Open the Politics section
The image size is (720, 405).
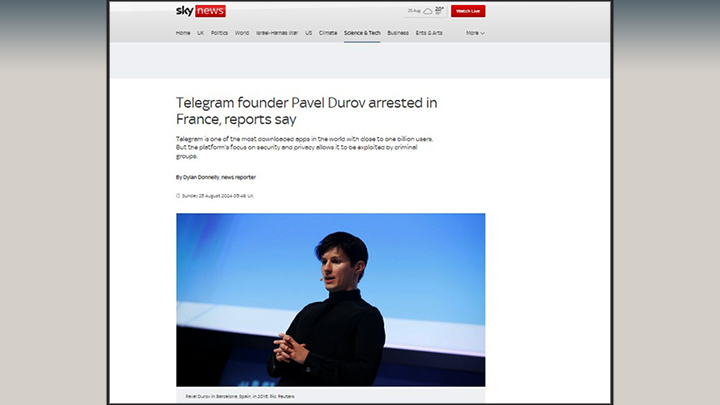coord(219,33)
